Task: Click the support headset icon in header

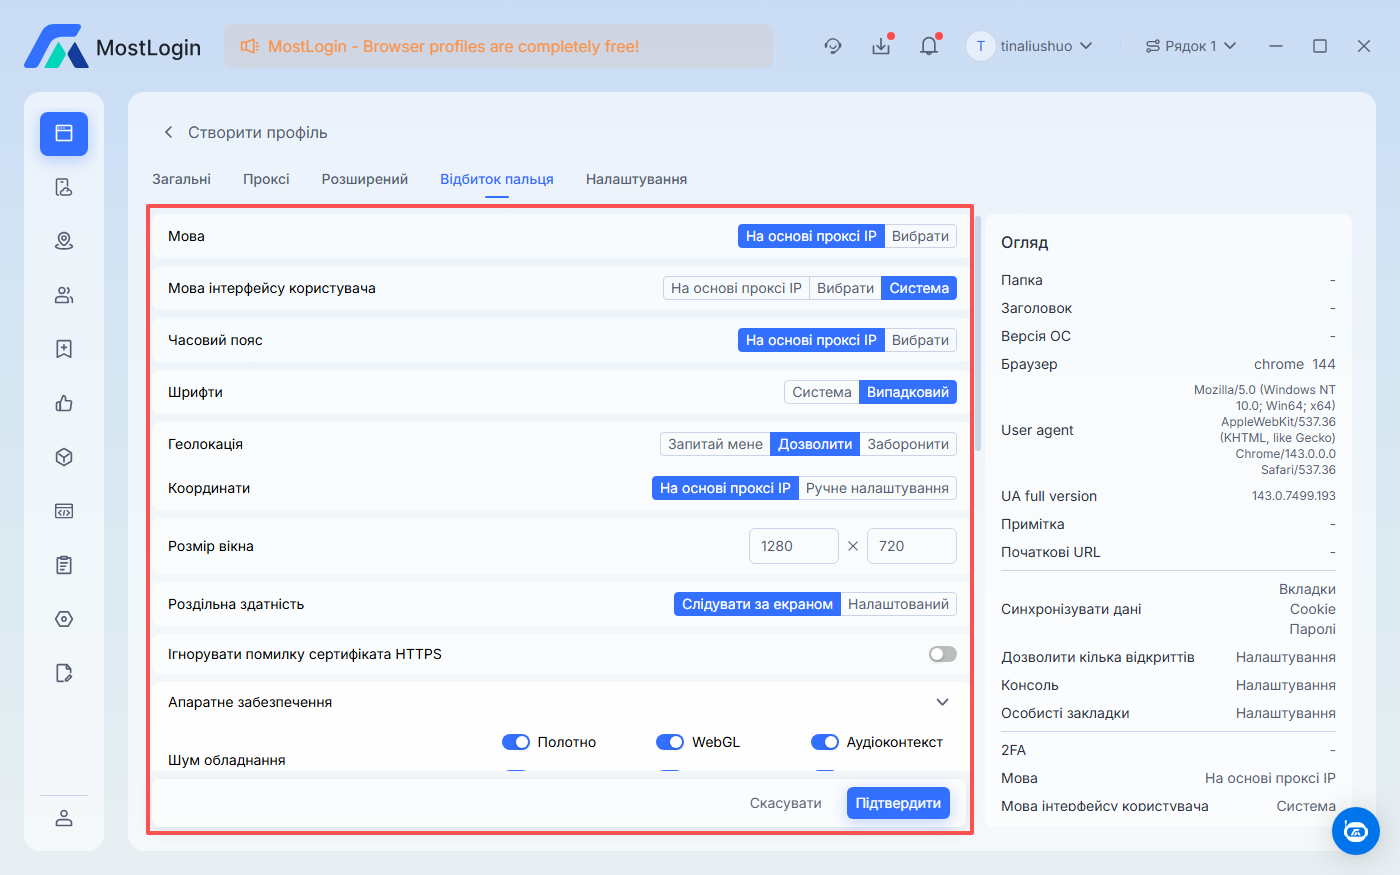Action: [x=832, y=46]
